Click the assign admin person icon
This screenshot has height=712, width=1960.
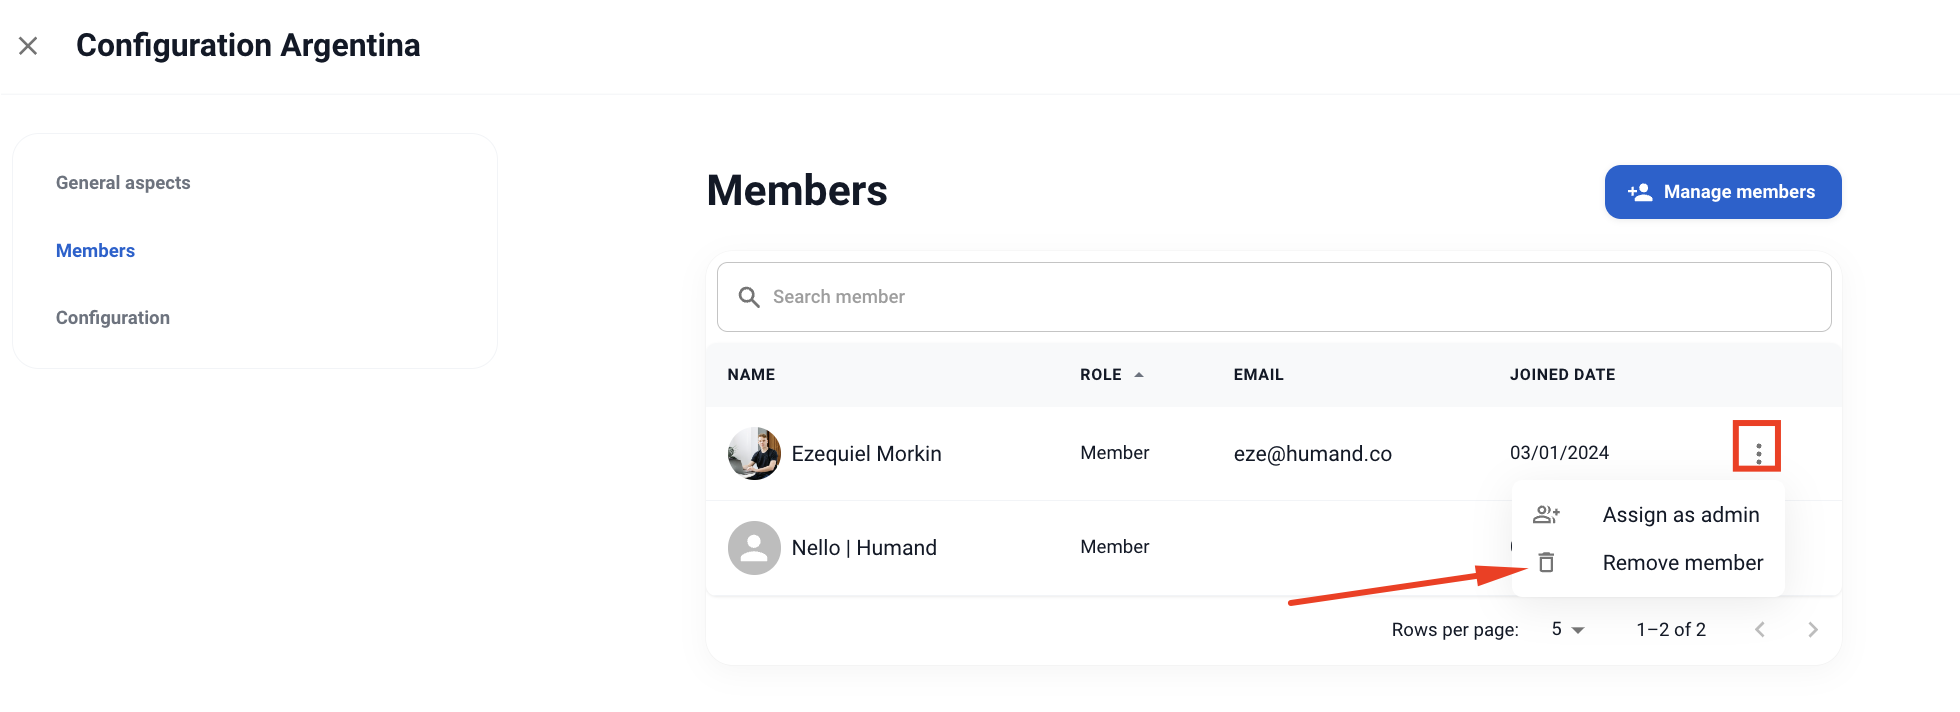[1546, 515]
